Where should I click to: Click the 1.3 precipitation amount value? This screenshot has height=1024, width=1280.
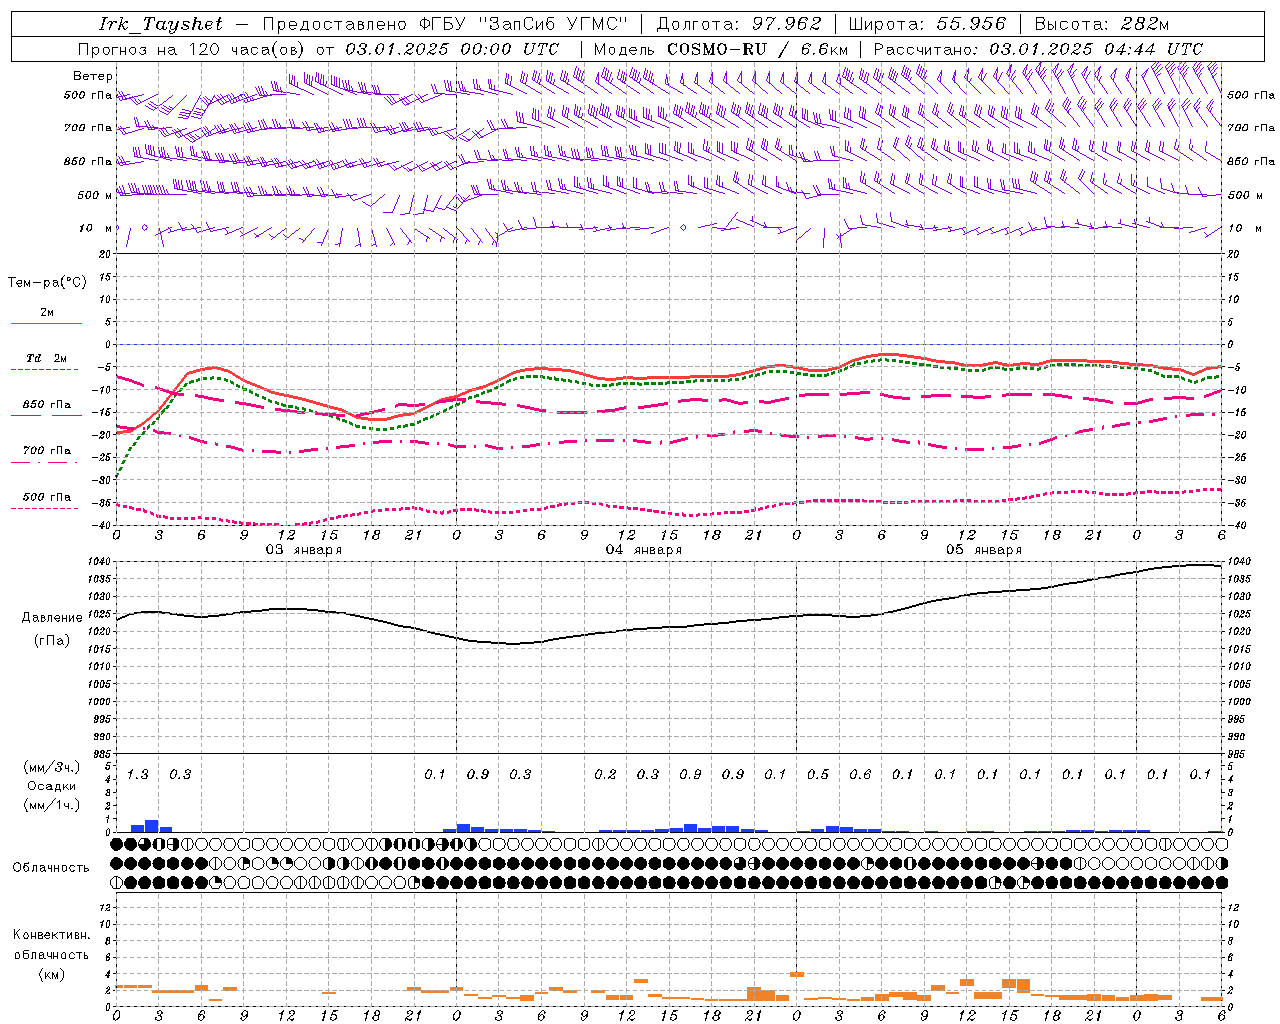(x=137, y=774)
